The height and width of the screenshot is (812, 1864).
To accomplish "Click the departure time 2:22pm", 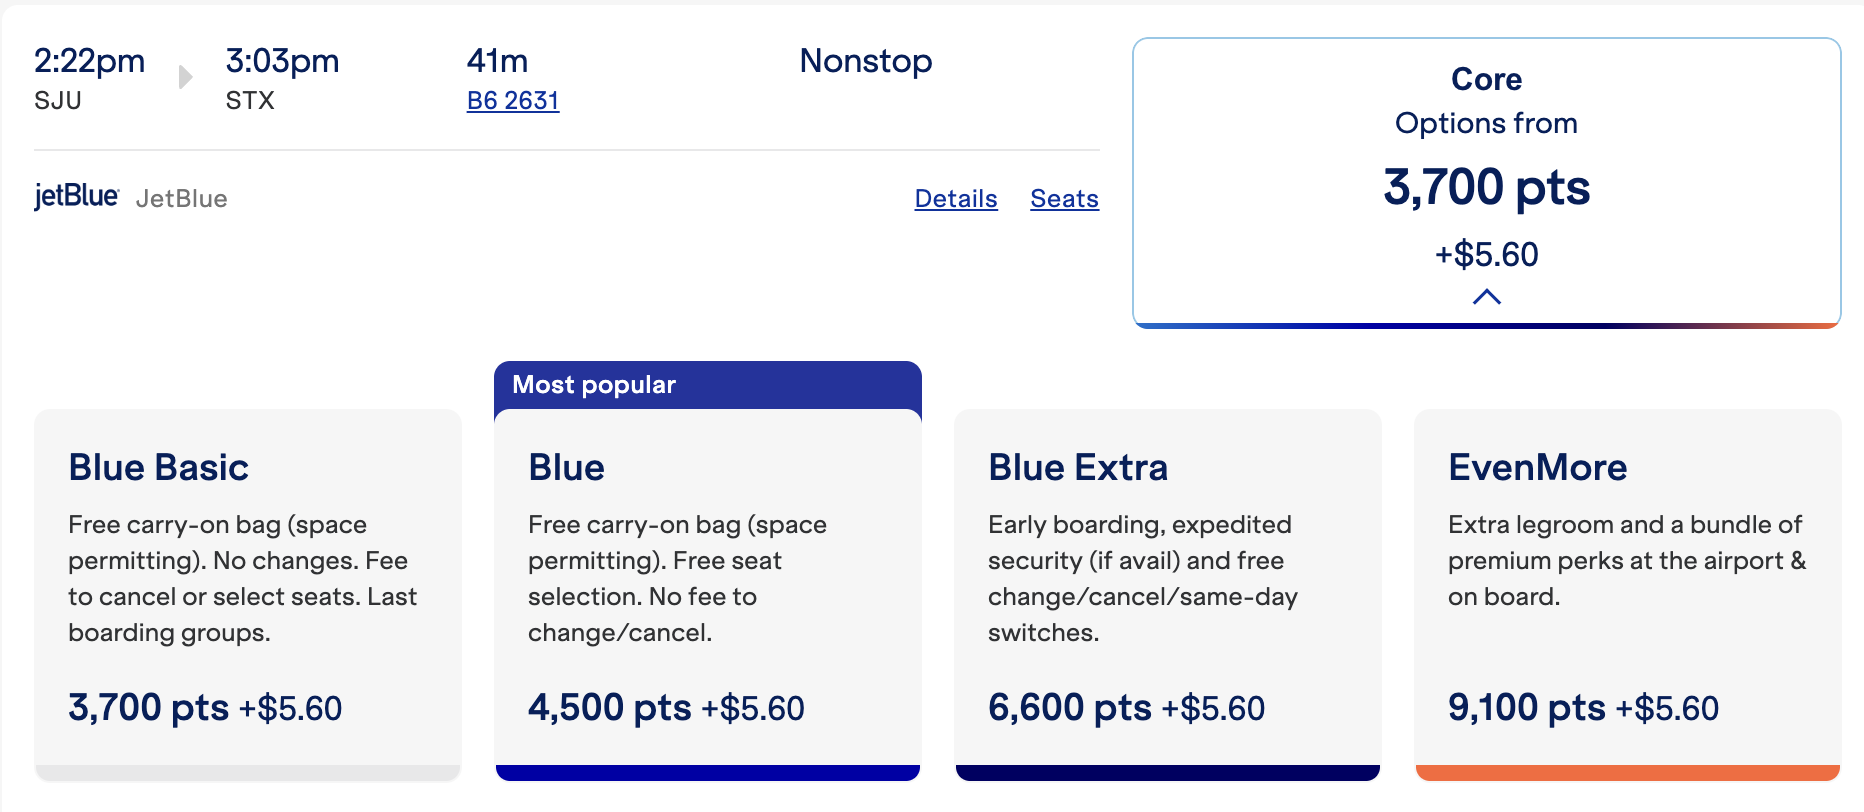I will (89, 61).
